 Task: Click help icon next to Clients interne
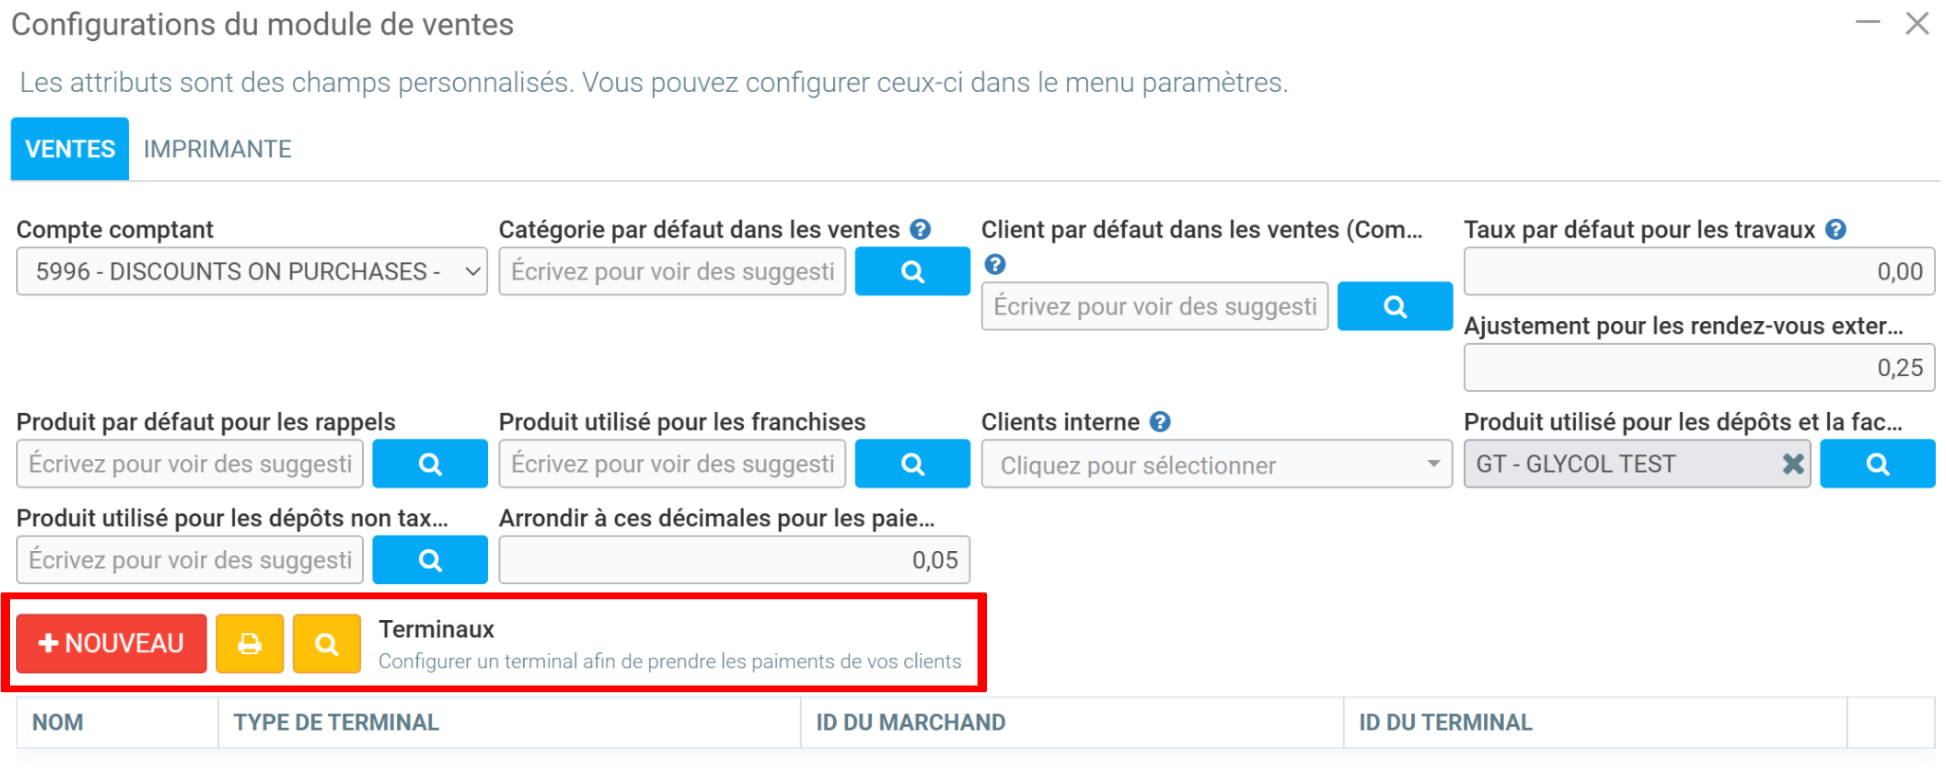pos(1160,422)
